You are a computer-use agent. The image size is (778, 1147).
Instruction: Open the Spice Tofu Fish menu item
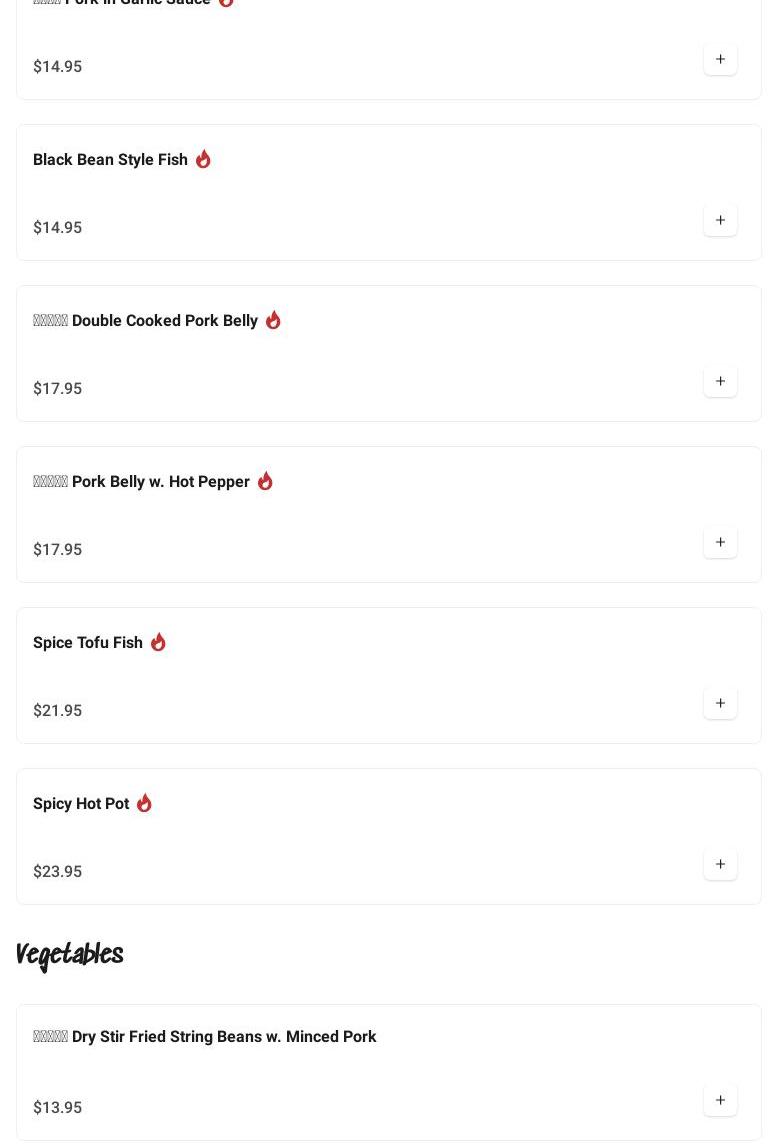[88, 643]
